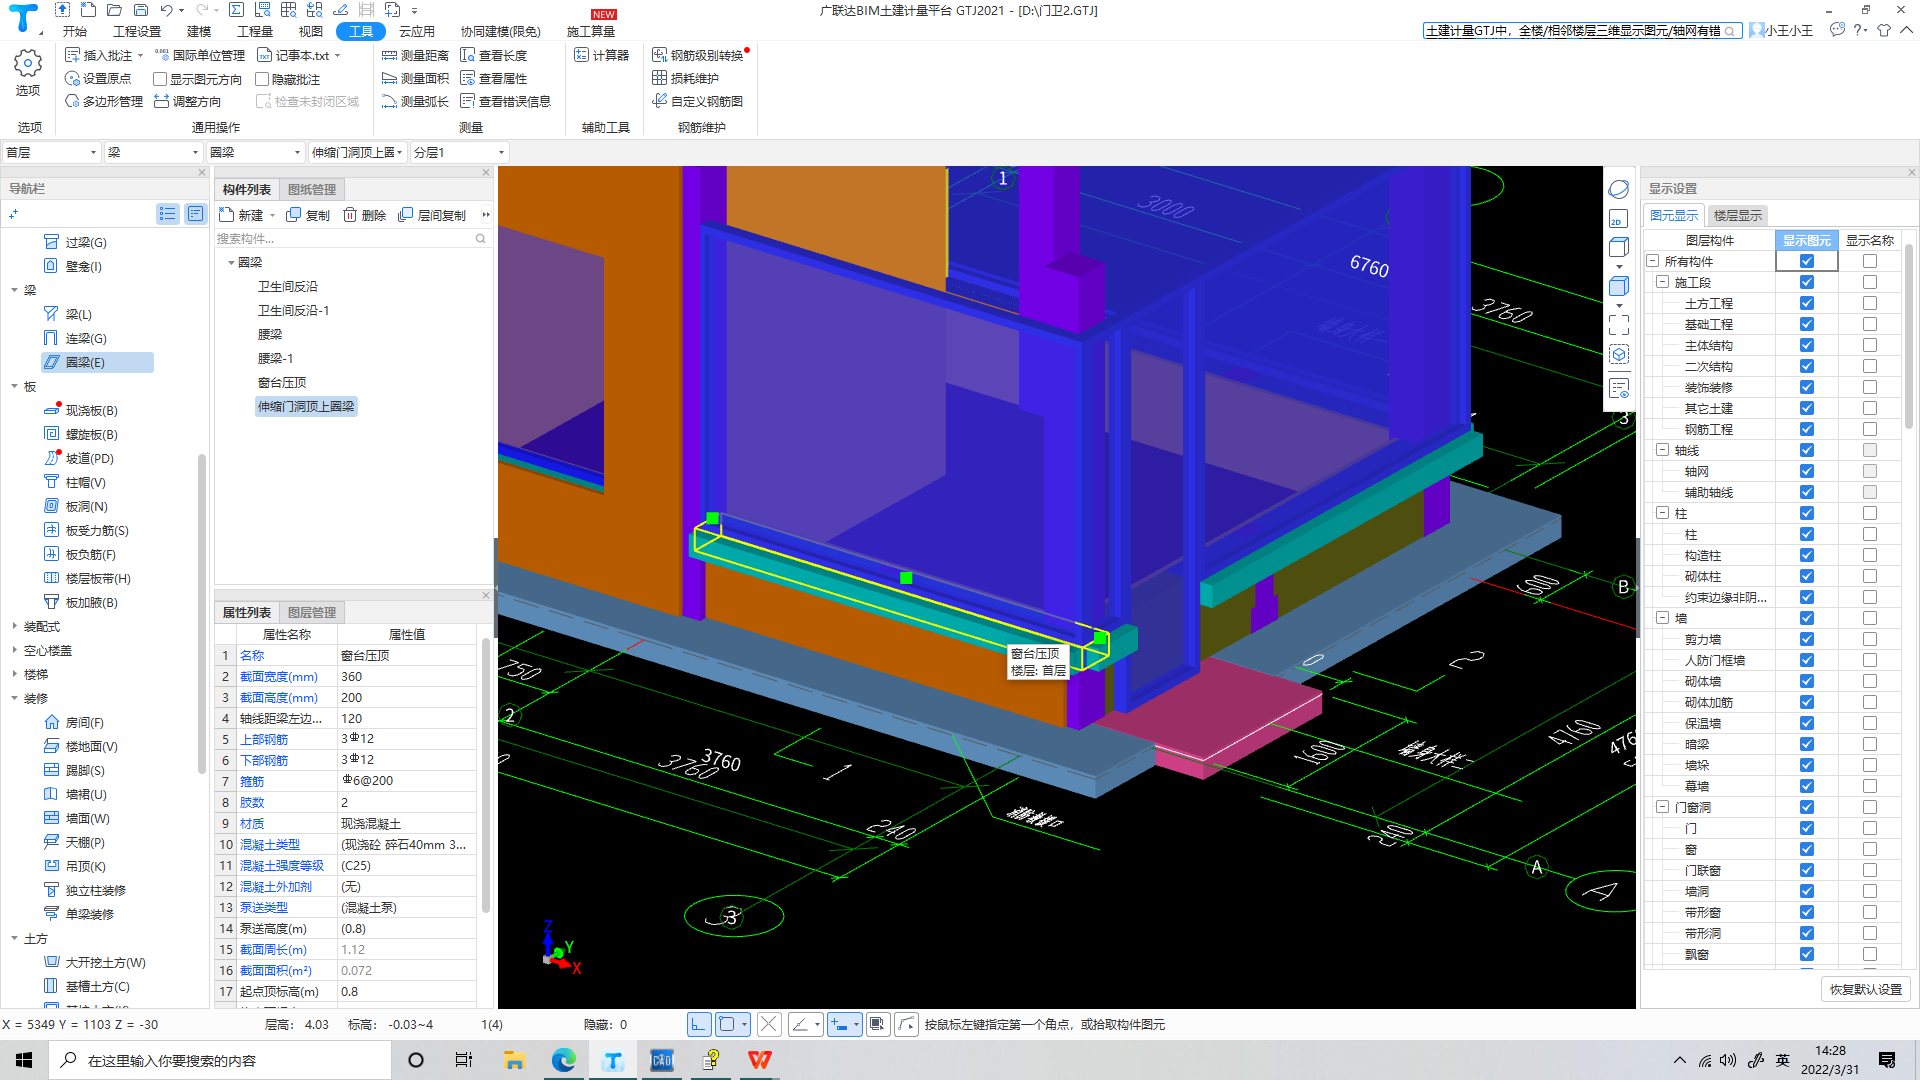Image resolution: width=1920 pixels, height=1080 pixels.
Task: Click the full-screen extents icon
Action: pos(1619,325)
